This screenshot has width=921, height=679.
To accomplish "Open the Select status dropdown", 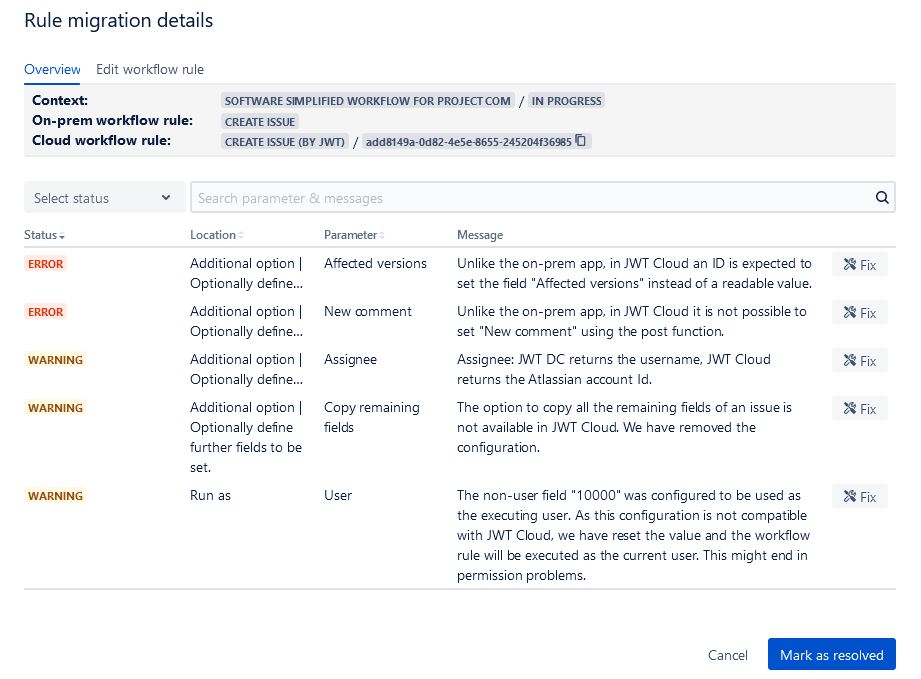I will (x=104, y=197).
